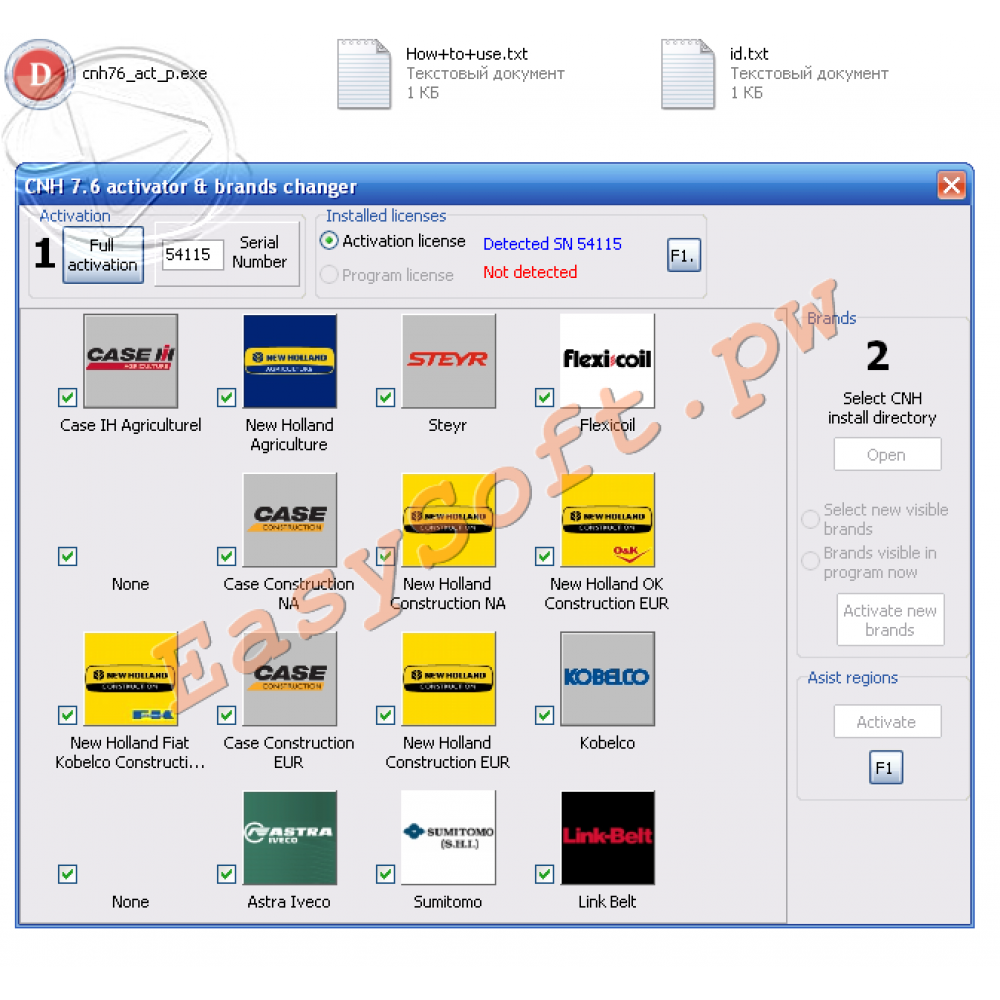Screen dimensions: 1000x1000
Task: Click the Full activation button
Action: [103, 254]
